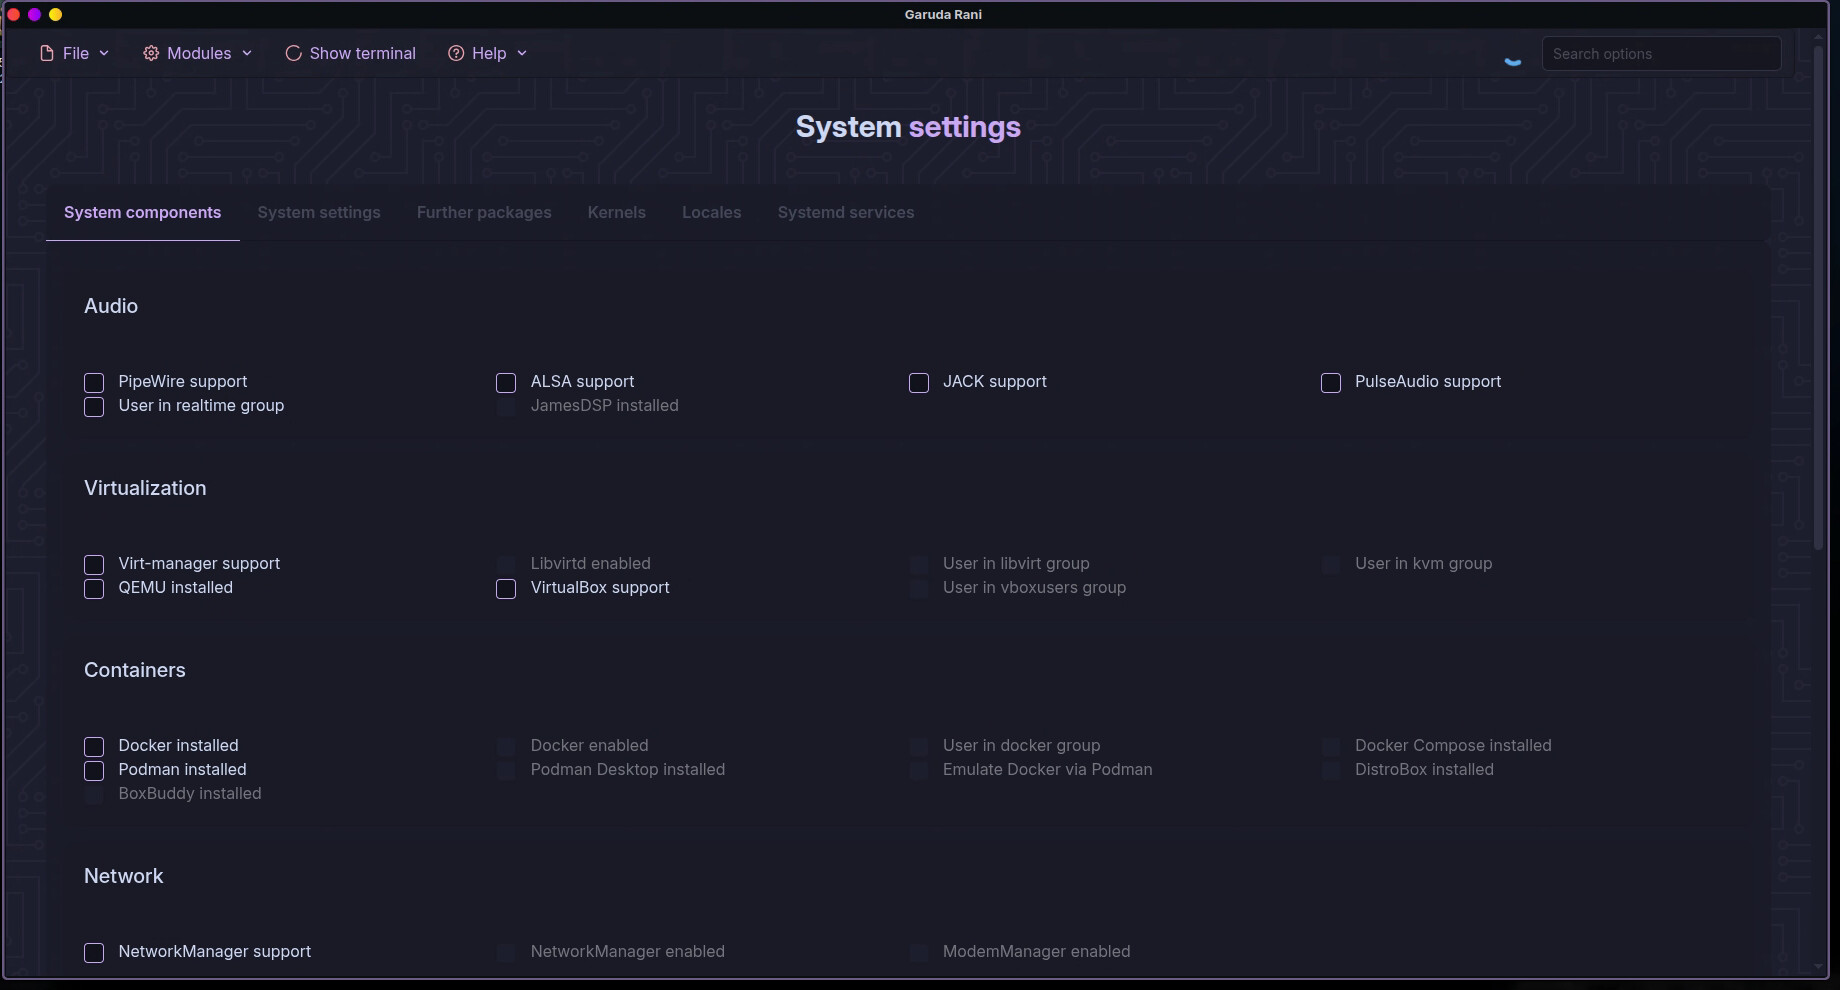Image resolution: width=1840 pixels, height=990 pixels.
Task: Click the scrollbar up arrow
Action: [x=1818, y=37]
